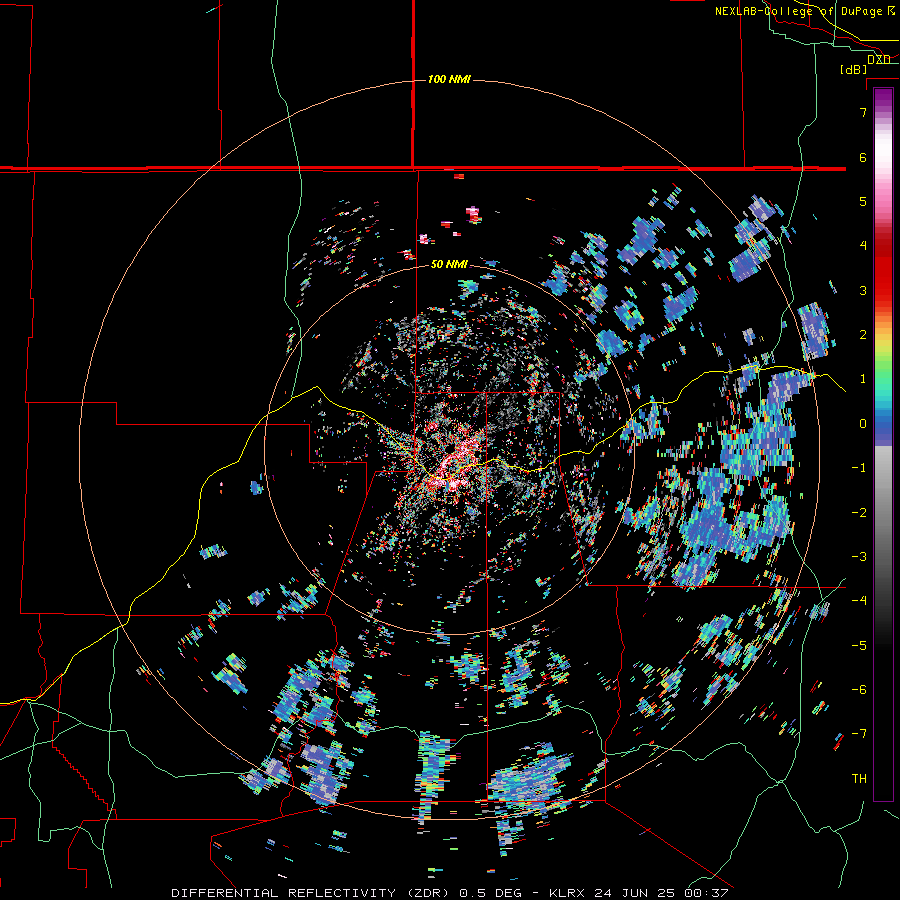Click the ZDR color scale bar
The image size is (900, 900).
[x=883, y=444]
